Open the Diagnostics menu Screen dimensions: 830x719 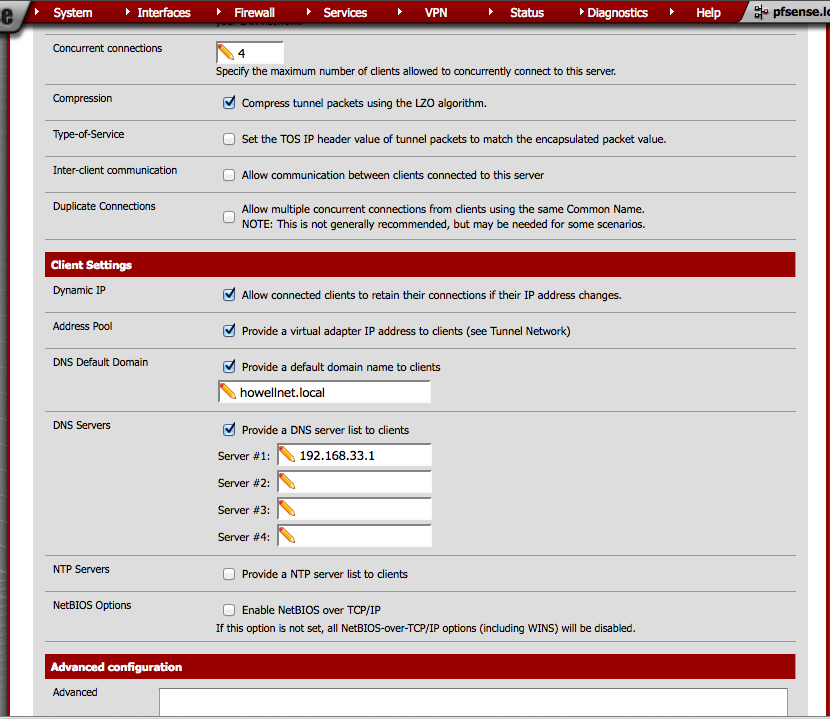[617, 13]
